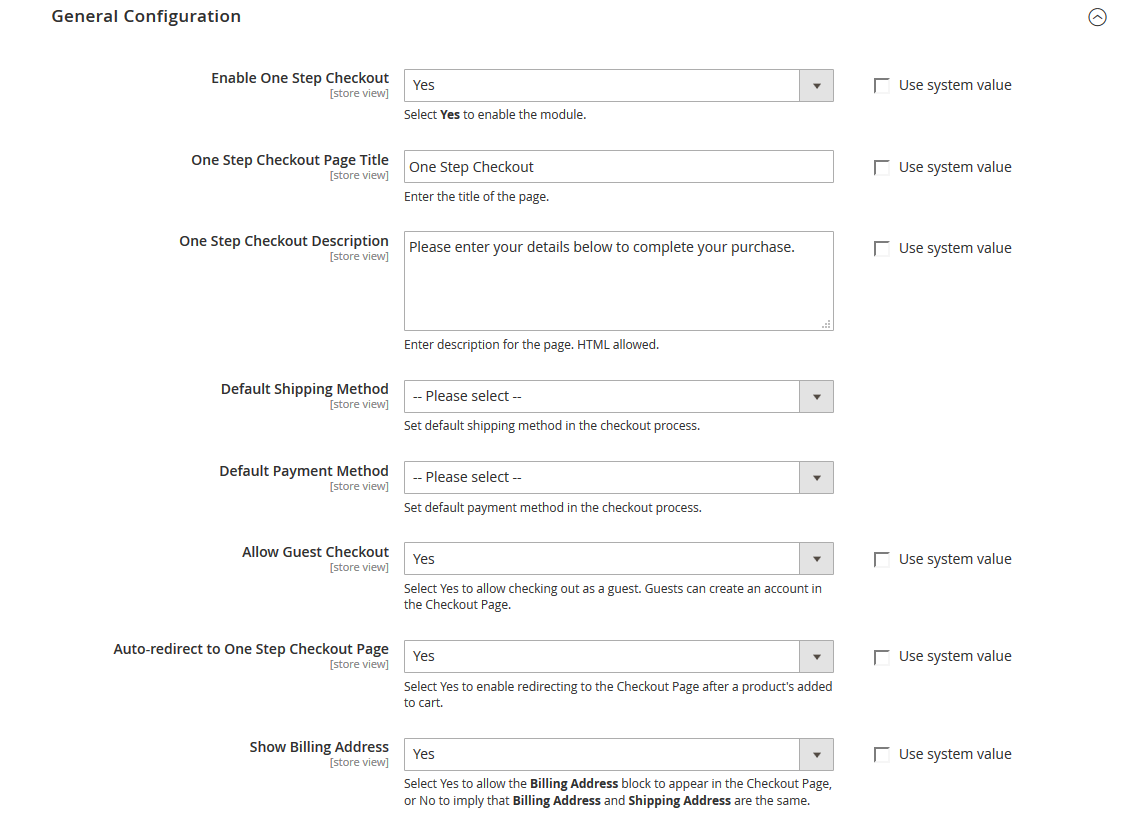This screenshot has width=1122, height=820.
Task: Open Enable One Step Checkout dropdown
Action: [602, 86]
